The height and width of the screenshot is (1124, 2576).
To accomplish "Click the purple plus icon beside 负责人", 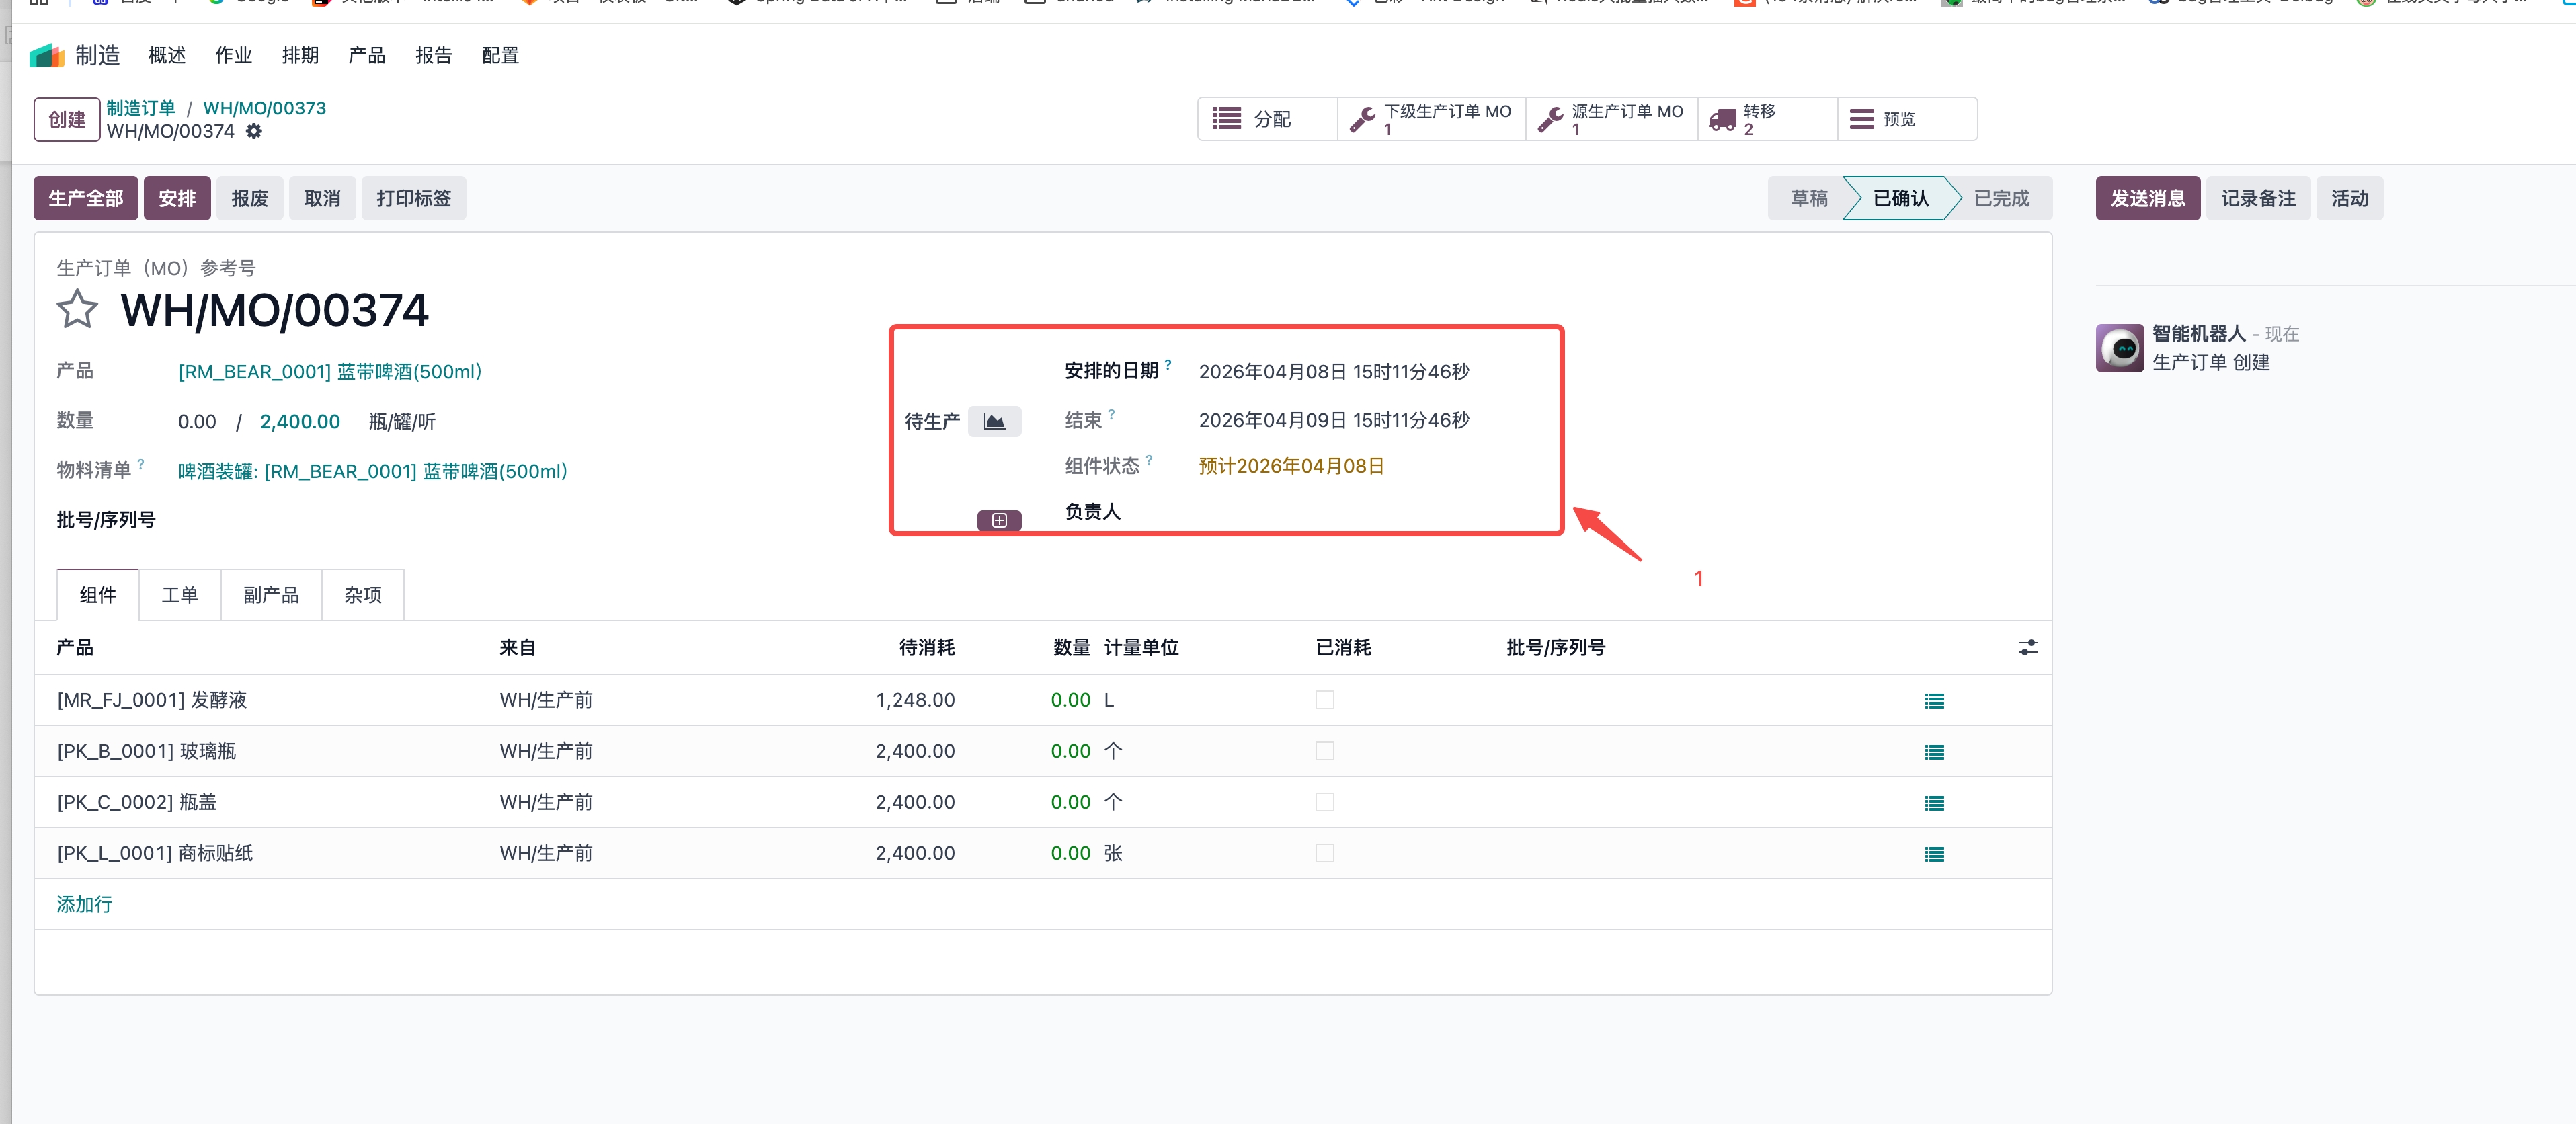I will pyautogui.click(x=999, y=520).
